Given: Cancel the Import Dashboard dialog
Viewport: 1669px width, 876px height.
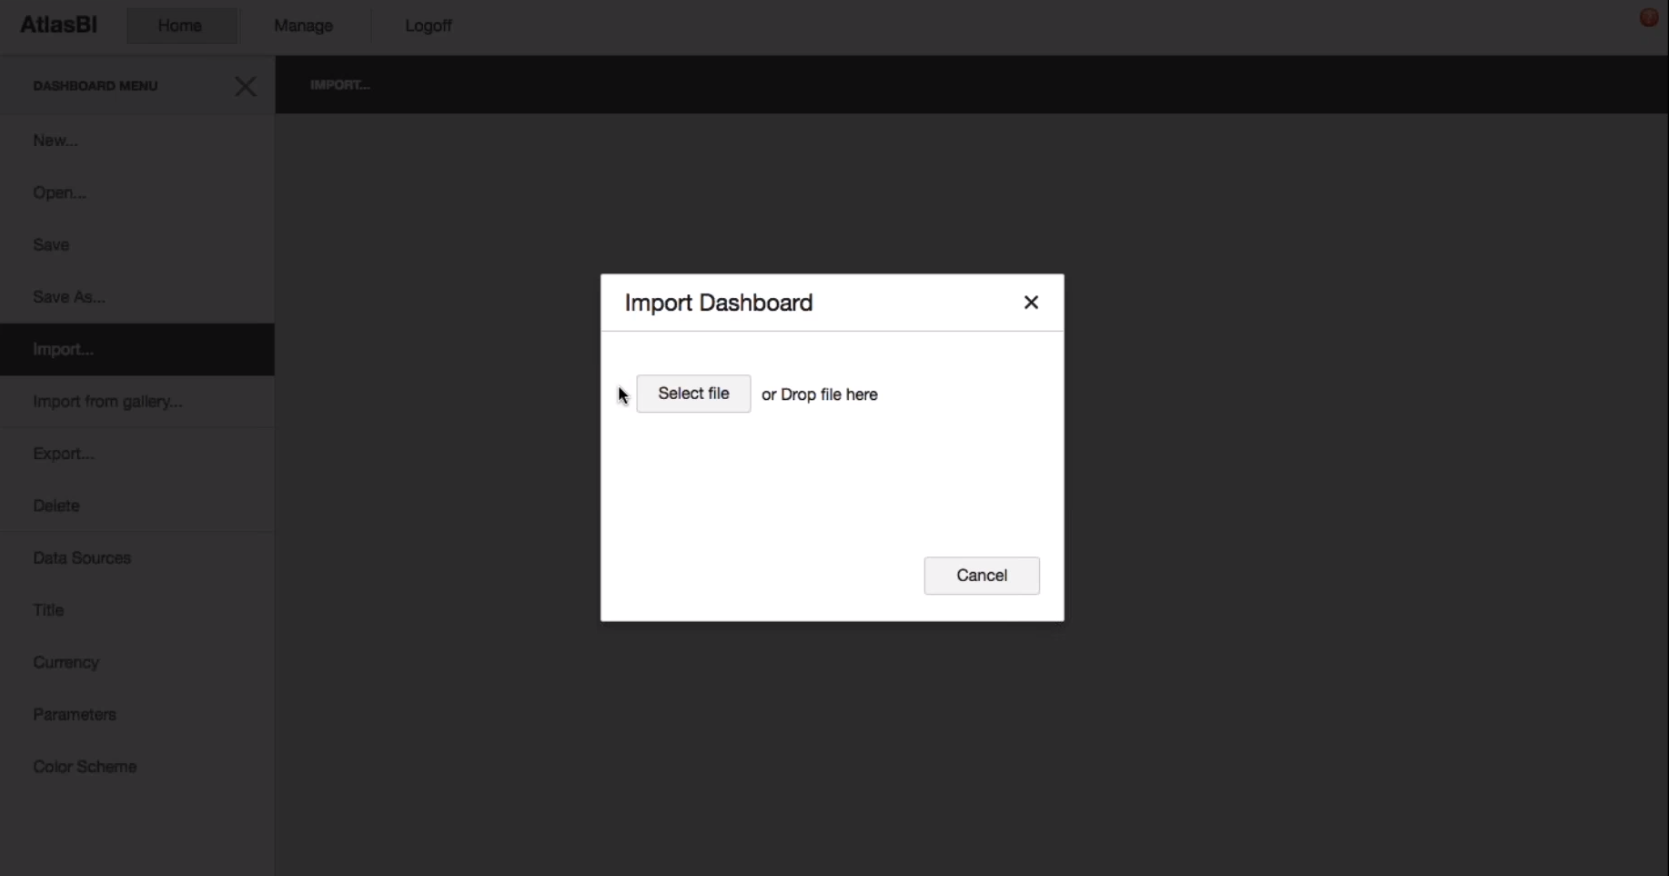Looking at the screenshot, I should click(981, 576).
